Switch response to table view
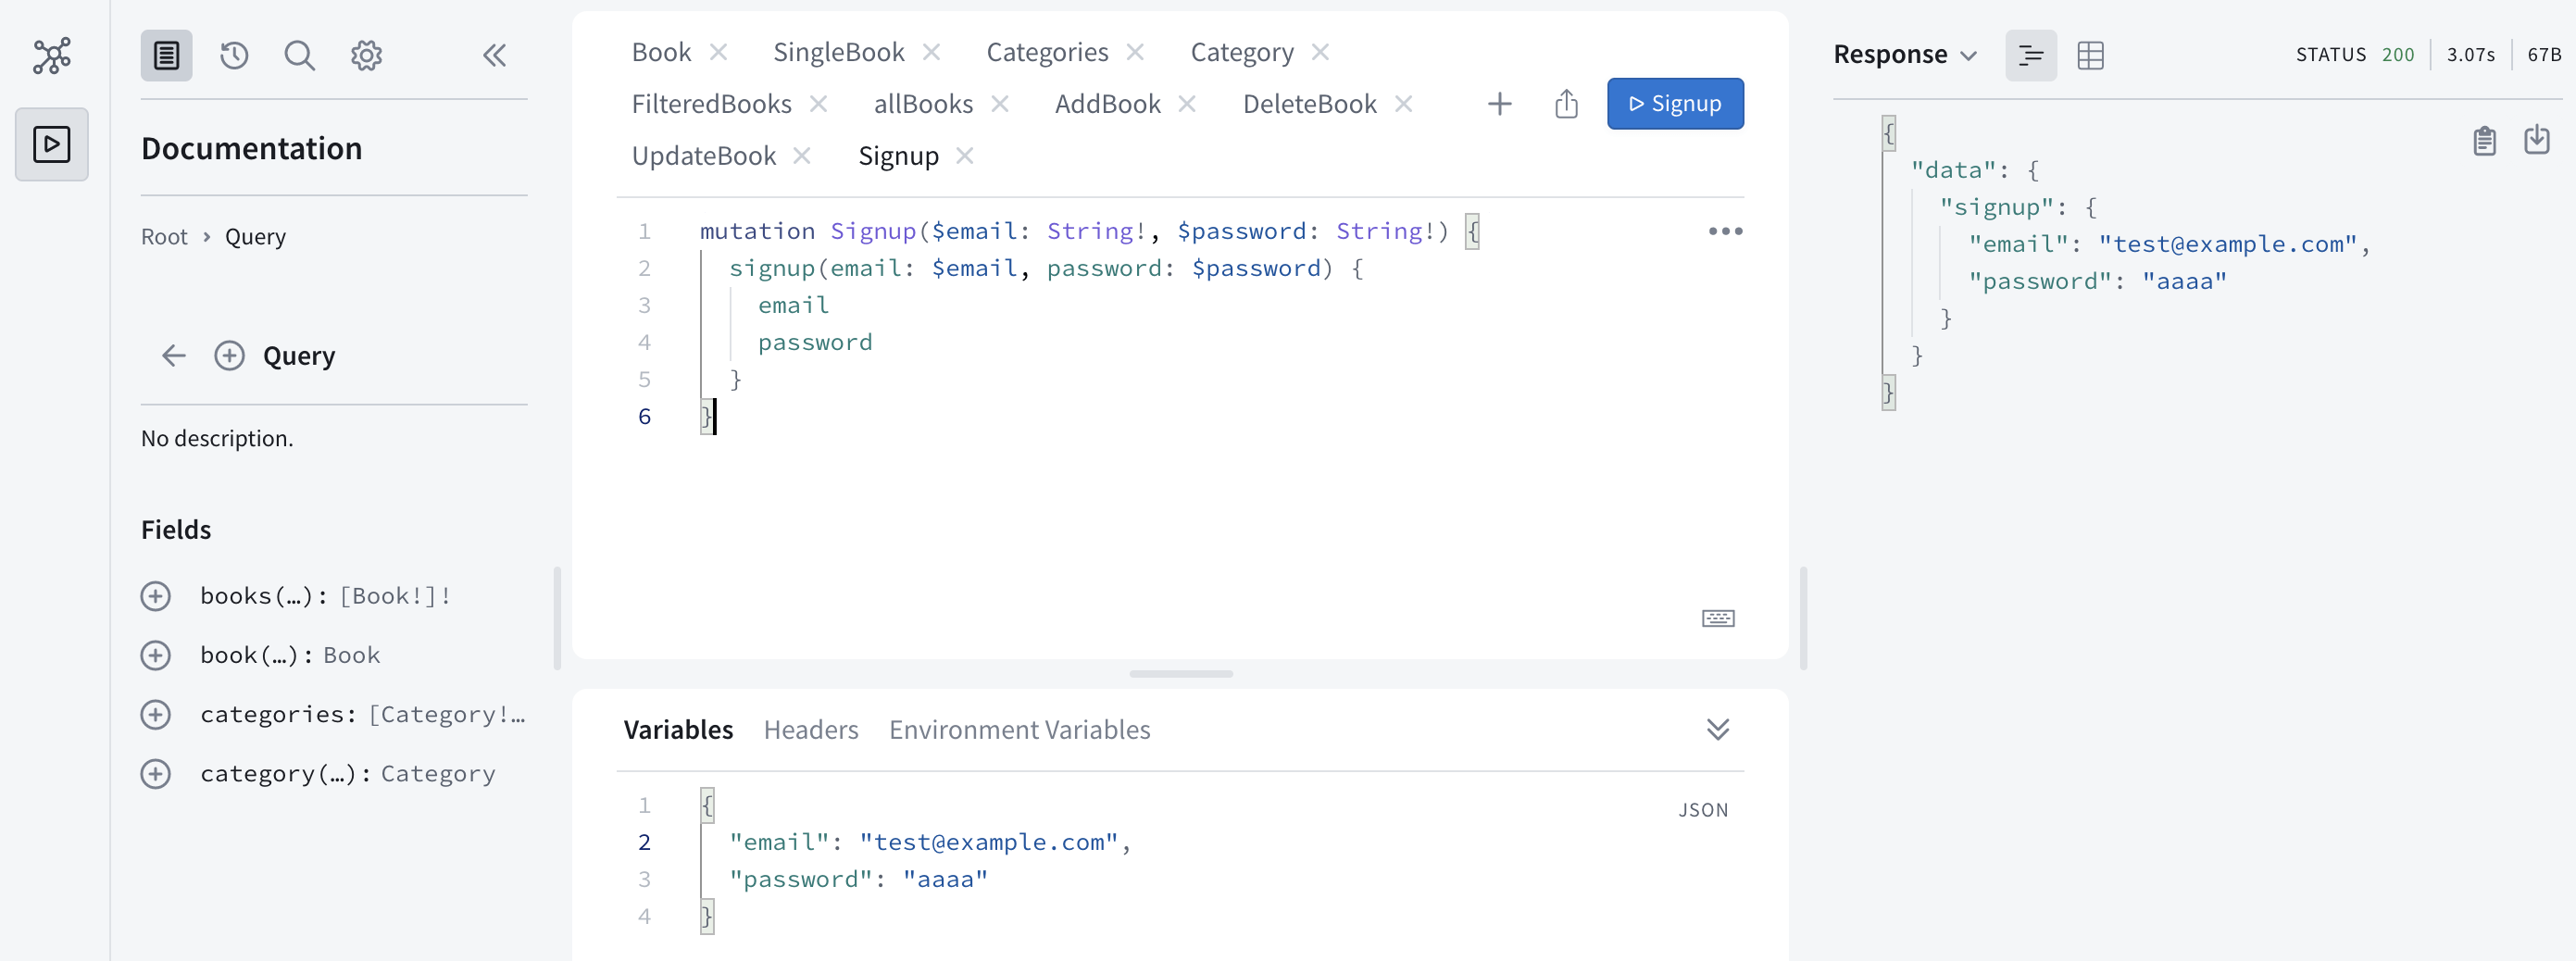 click(x=2090, y=55)
